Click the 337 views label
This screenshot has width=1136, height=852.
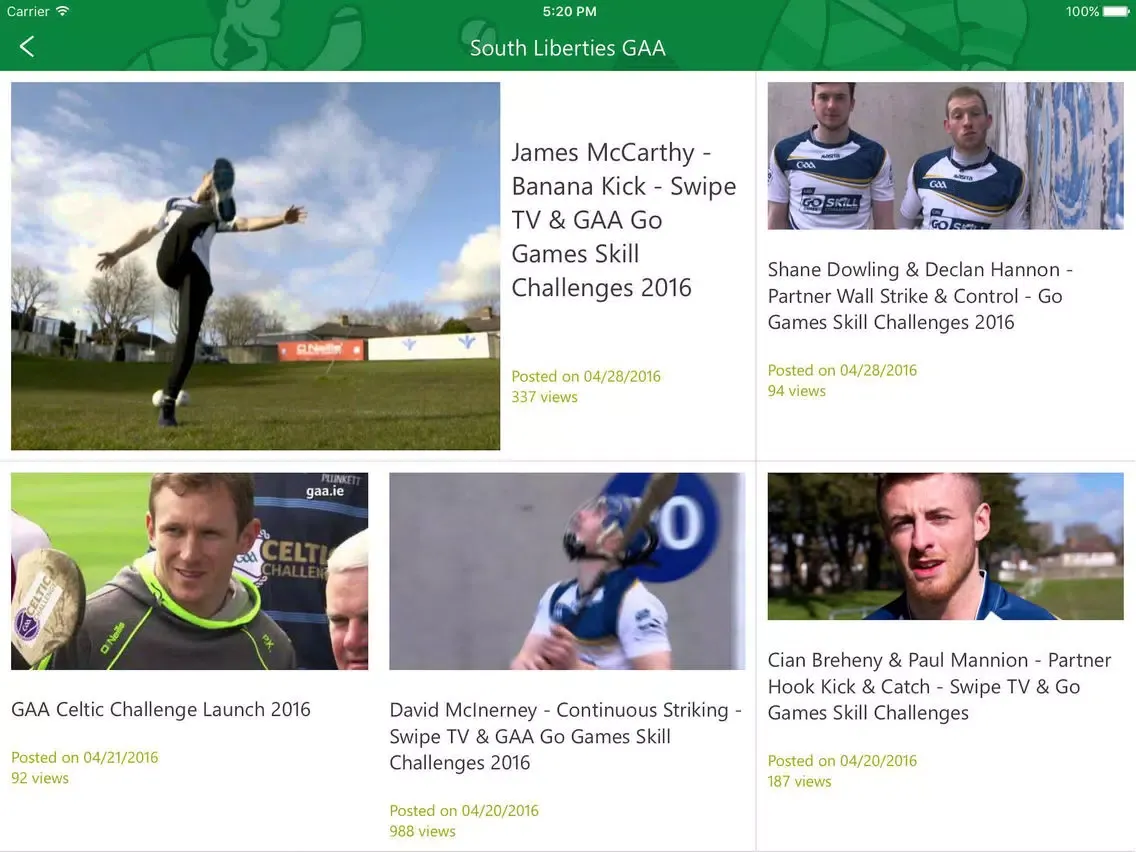click(x=544, y=397)
